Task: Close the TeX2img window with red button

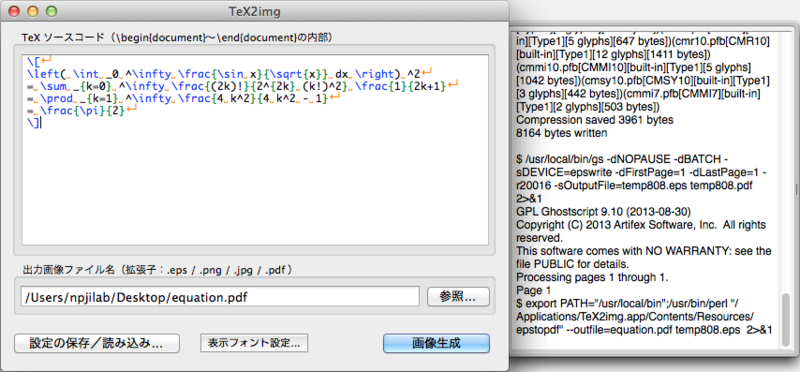Action: click(x=14, y=11)
